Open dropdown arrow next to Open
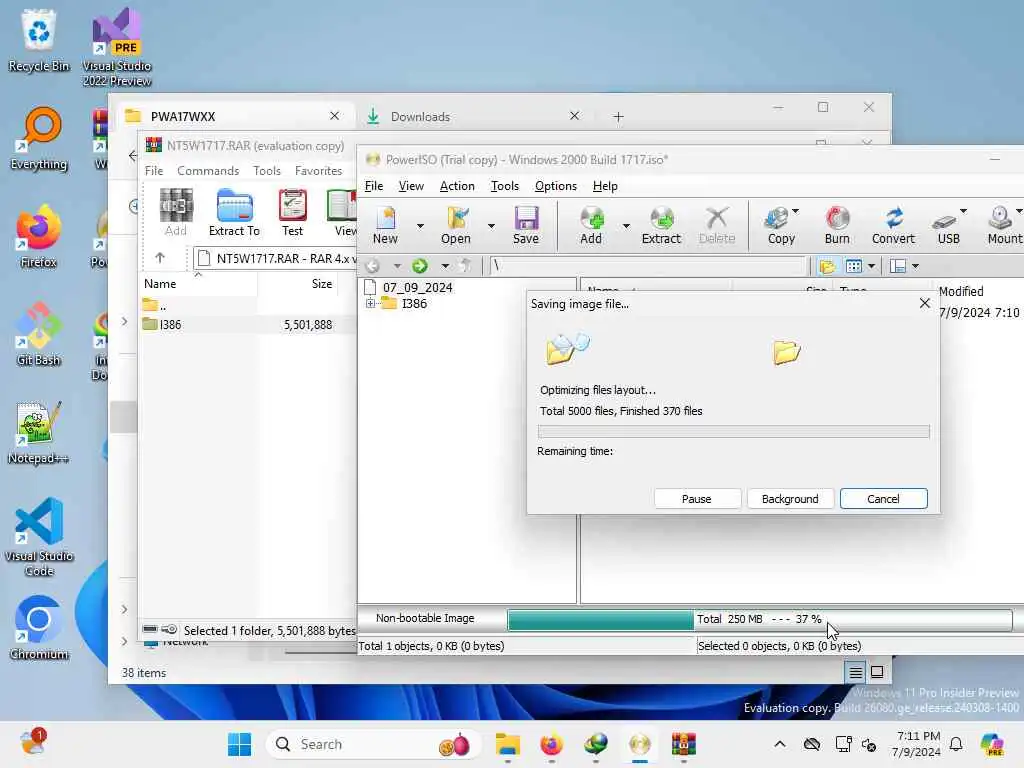Screen dimensions: 1024x768 [x=491, y=226]
